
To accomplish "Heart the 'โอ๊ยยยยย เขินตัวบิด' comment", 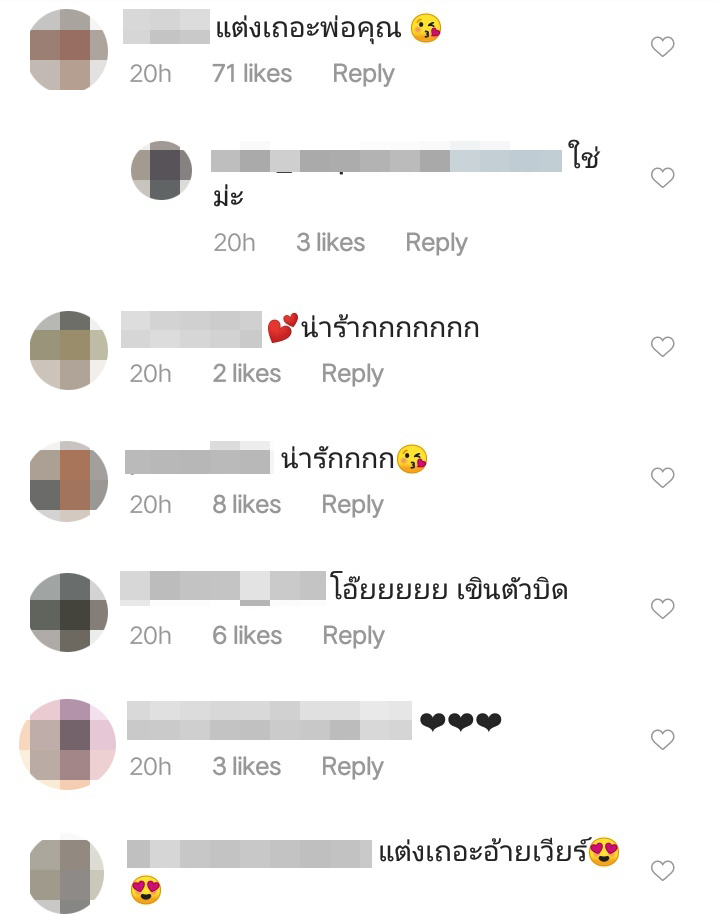I will click(662, 609).
